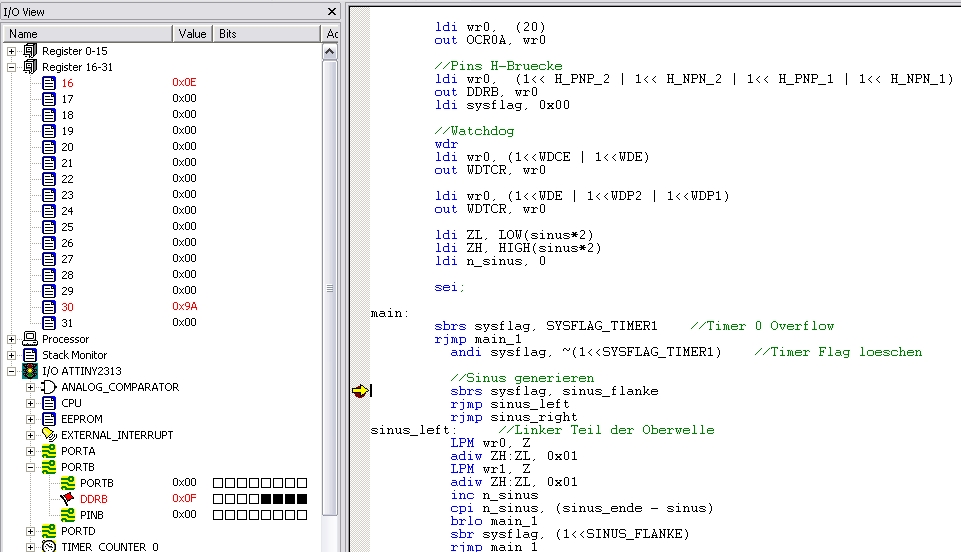Toggle bit 7 of DDRB register
961x552 pixels.
tap(218, 499)
